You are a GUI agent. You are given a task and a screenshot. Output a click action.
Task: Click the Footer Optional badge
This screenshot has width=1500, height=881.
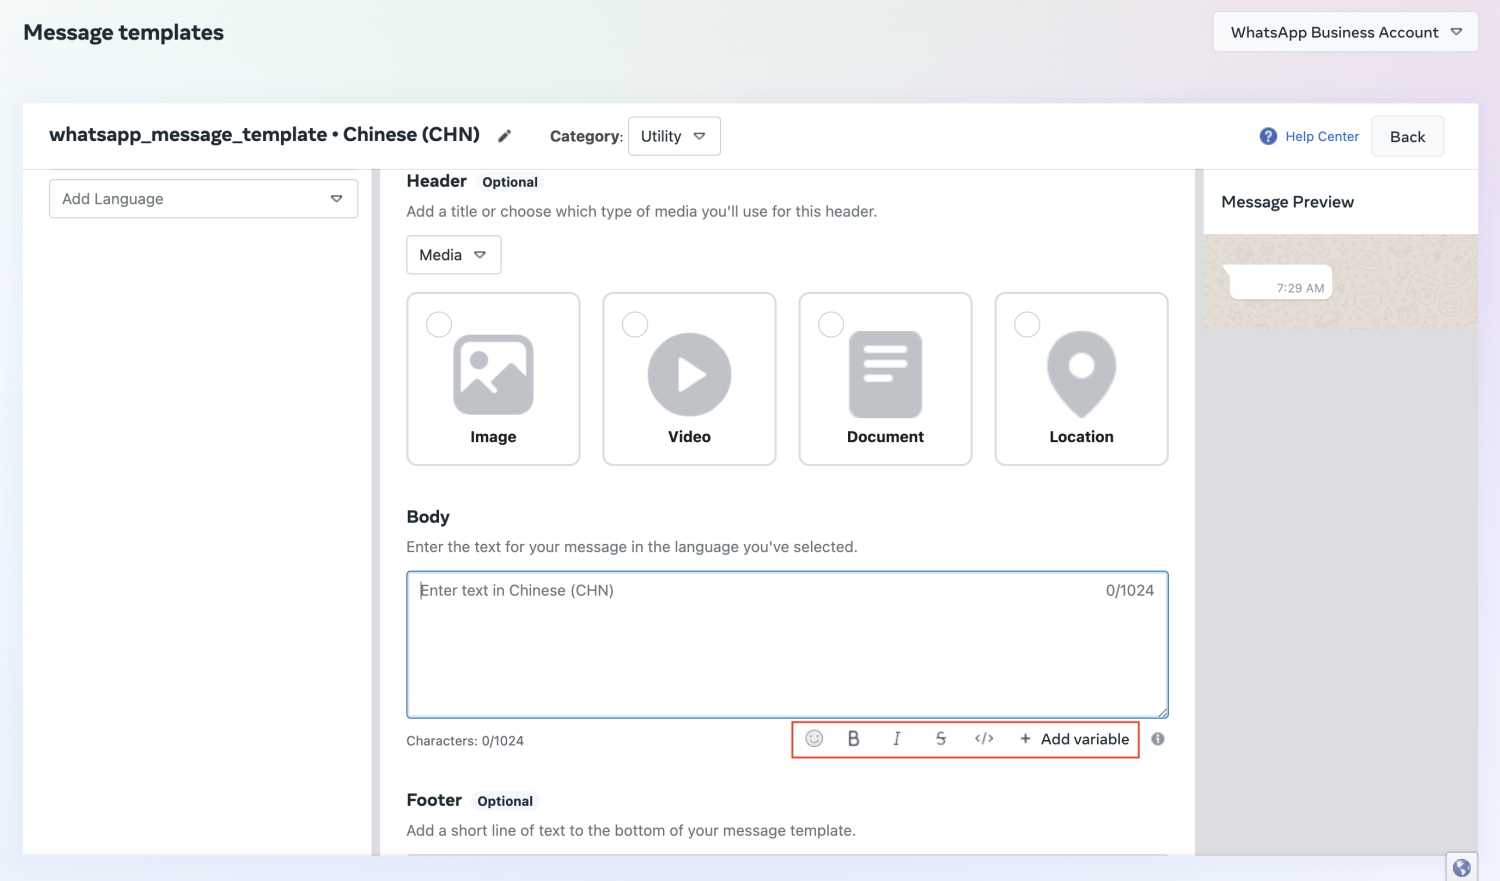pos(505,801)
